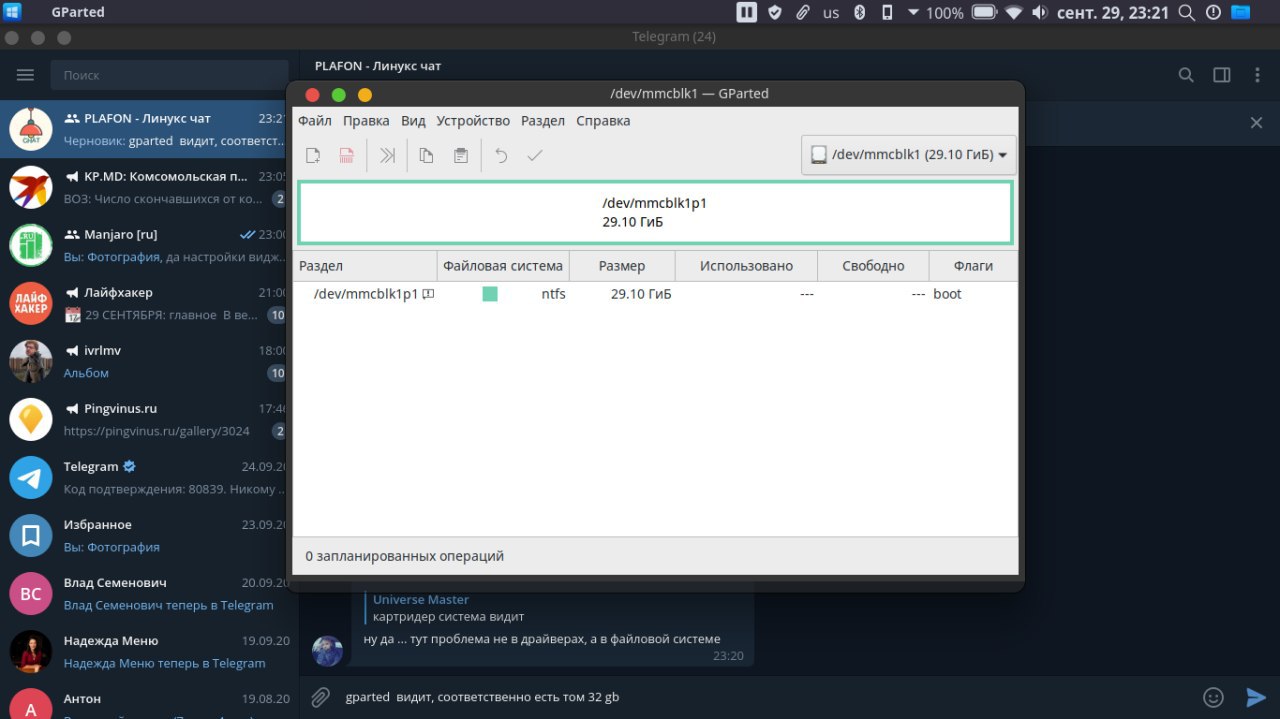Open ivrlmv channel chat
The height and width of the screenshot is (719, 1280).
[x=144, y=361]
